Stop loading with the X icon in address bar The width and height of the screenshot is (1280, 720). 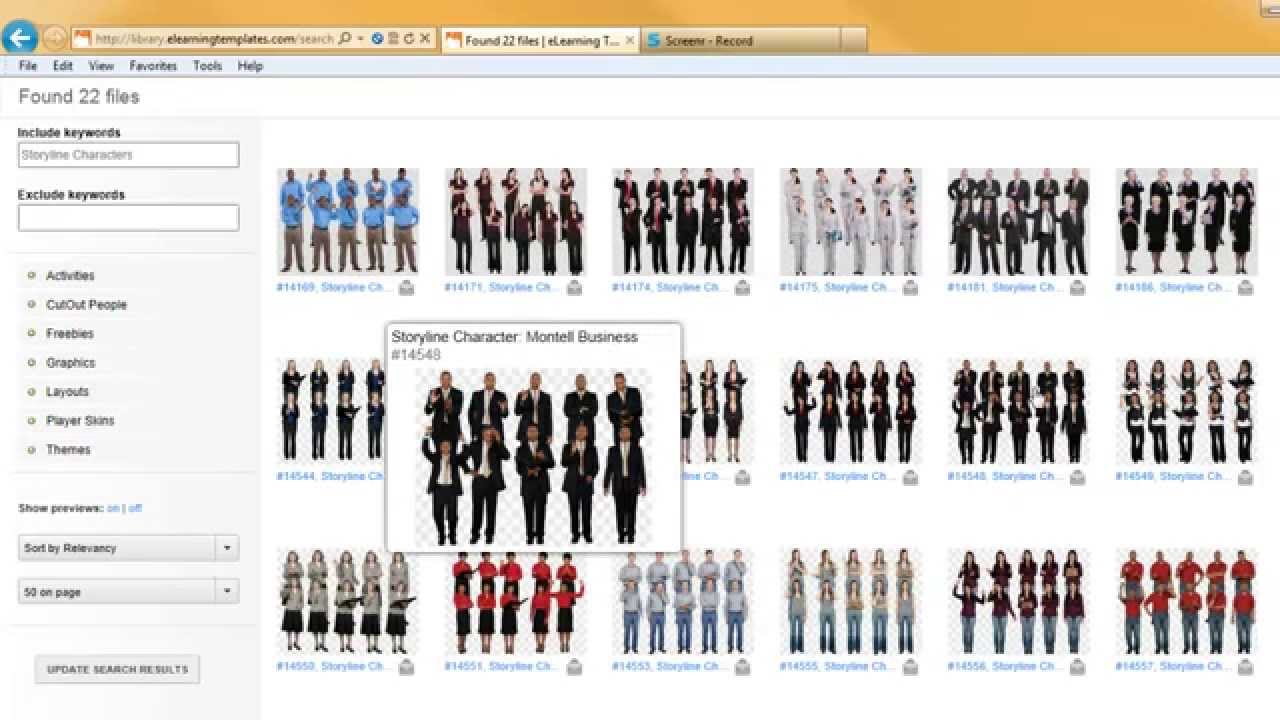click(x=425, y=39)
